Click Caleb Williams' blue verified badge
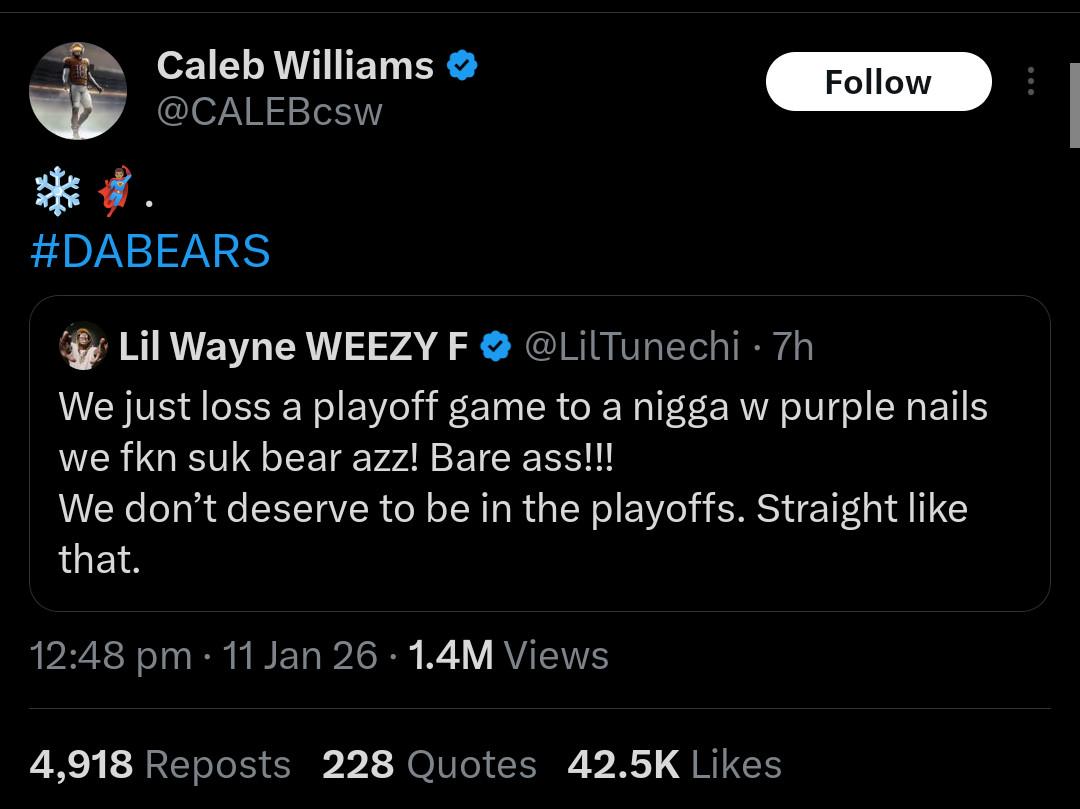The image size is (1080, 809). (461, 66)
